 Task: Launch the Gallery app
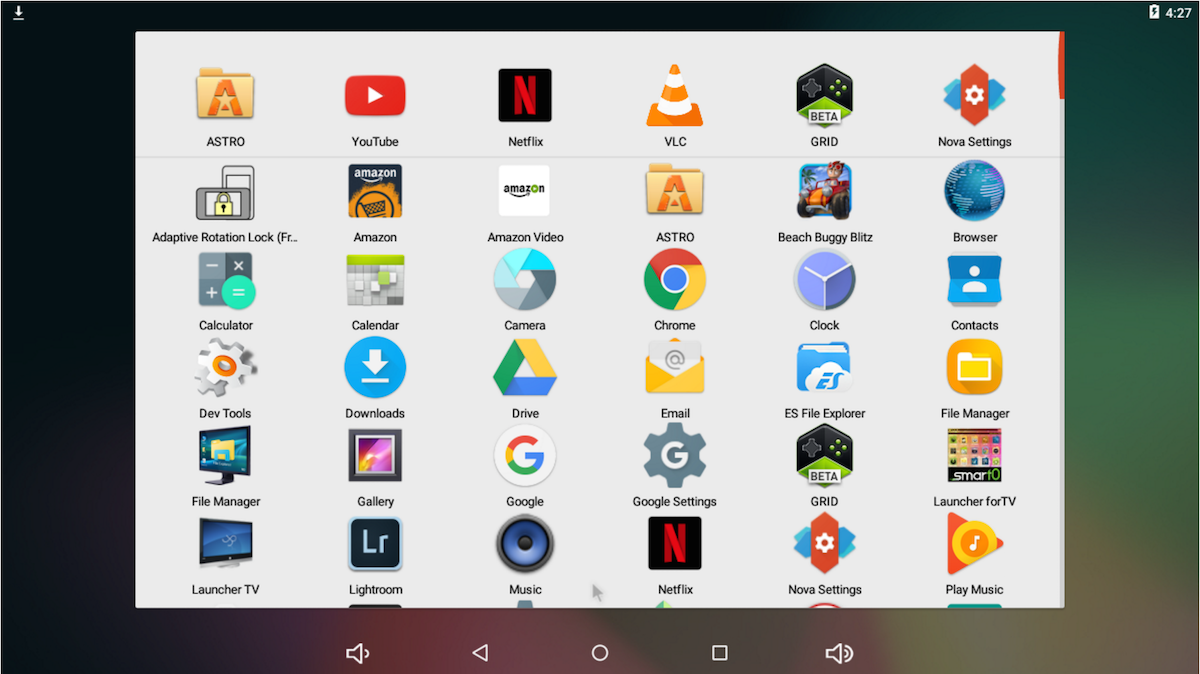(375, 456)
